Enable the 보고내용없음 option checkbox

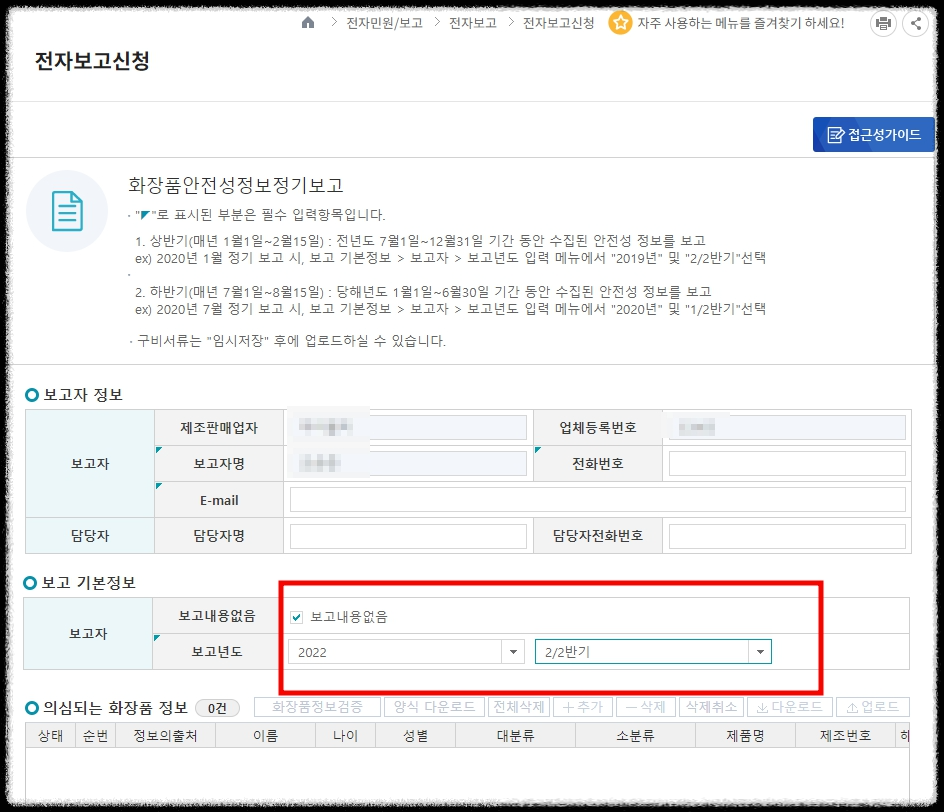pyautogui.click(x=296, y=617)
